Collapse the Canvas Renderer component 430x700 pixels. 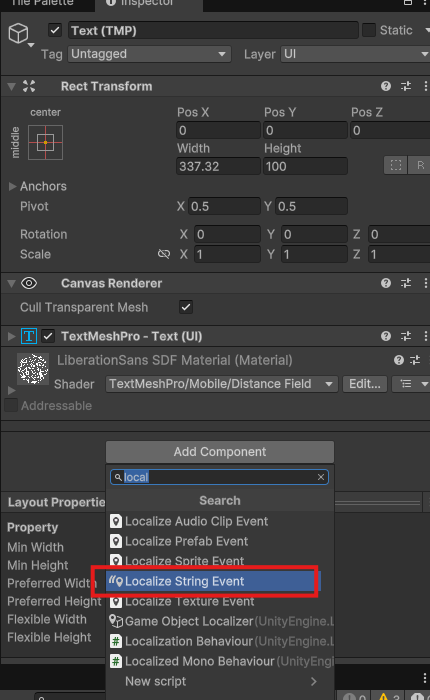click(x=12, y=283)
